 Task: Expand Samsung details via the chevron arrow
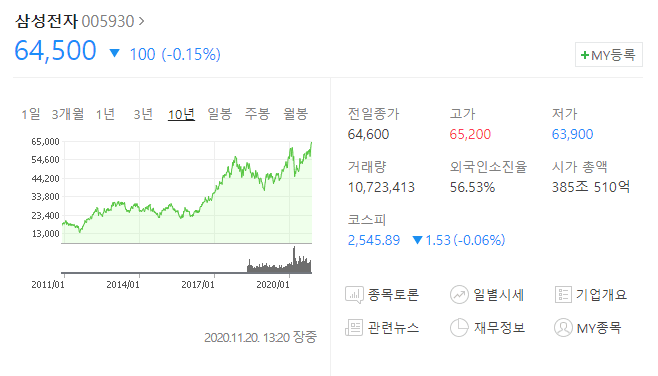pos(141,21)
